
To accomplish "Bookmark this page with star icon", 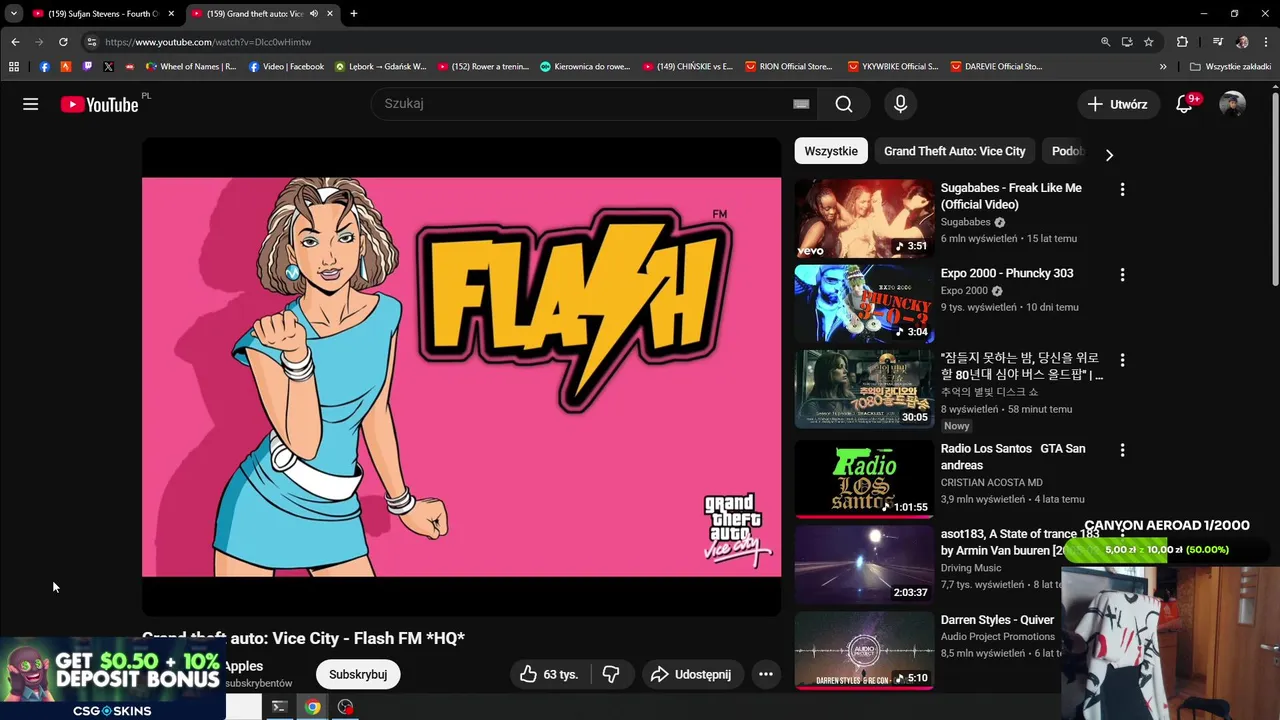I will click(1149, 42).
